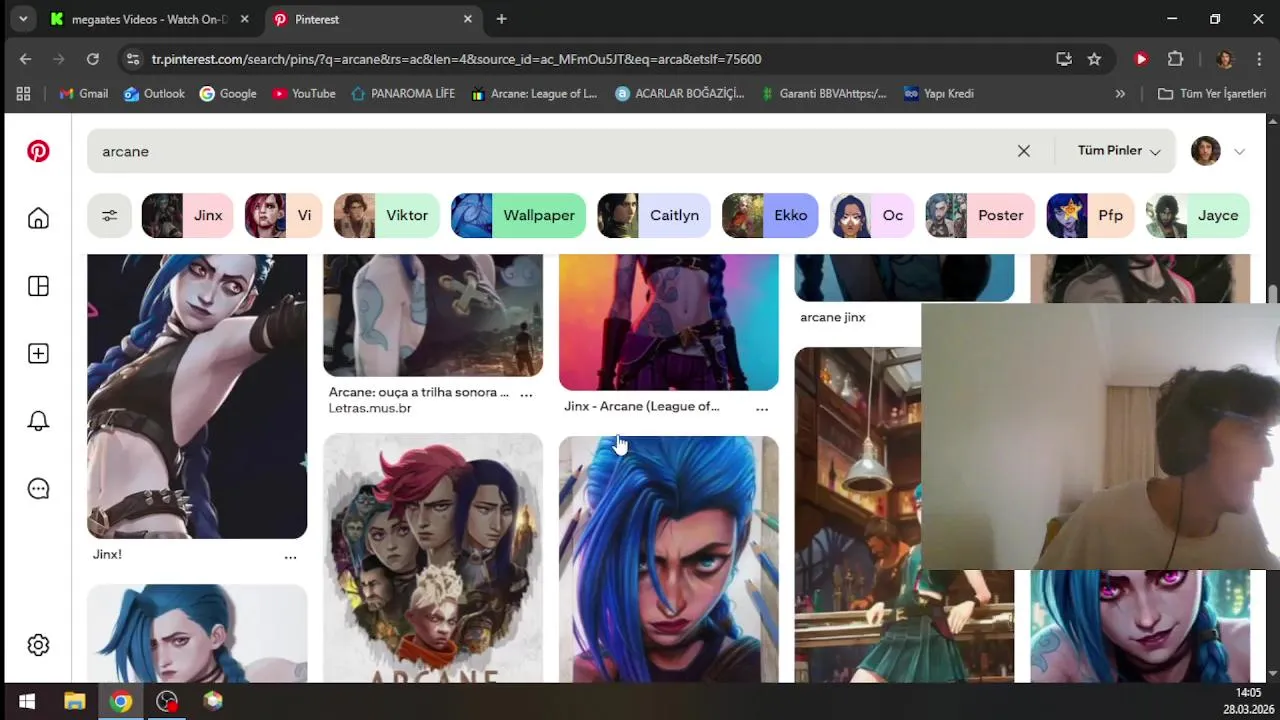The image size is (1280, 720).
Task: Click the browser address bar URL
Action: coord(456,59)
